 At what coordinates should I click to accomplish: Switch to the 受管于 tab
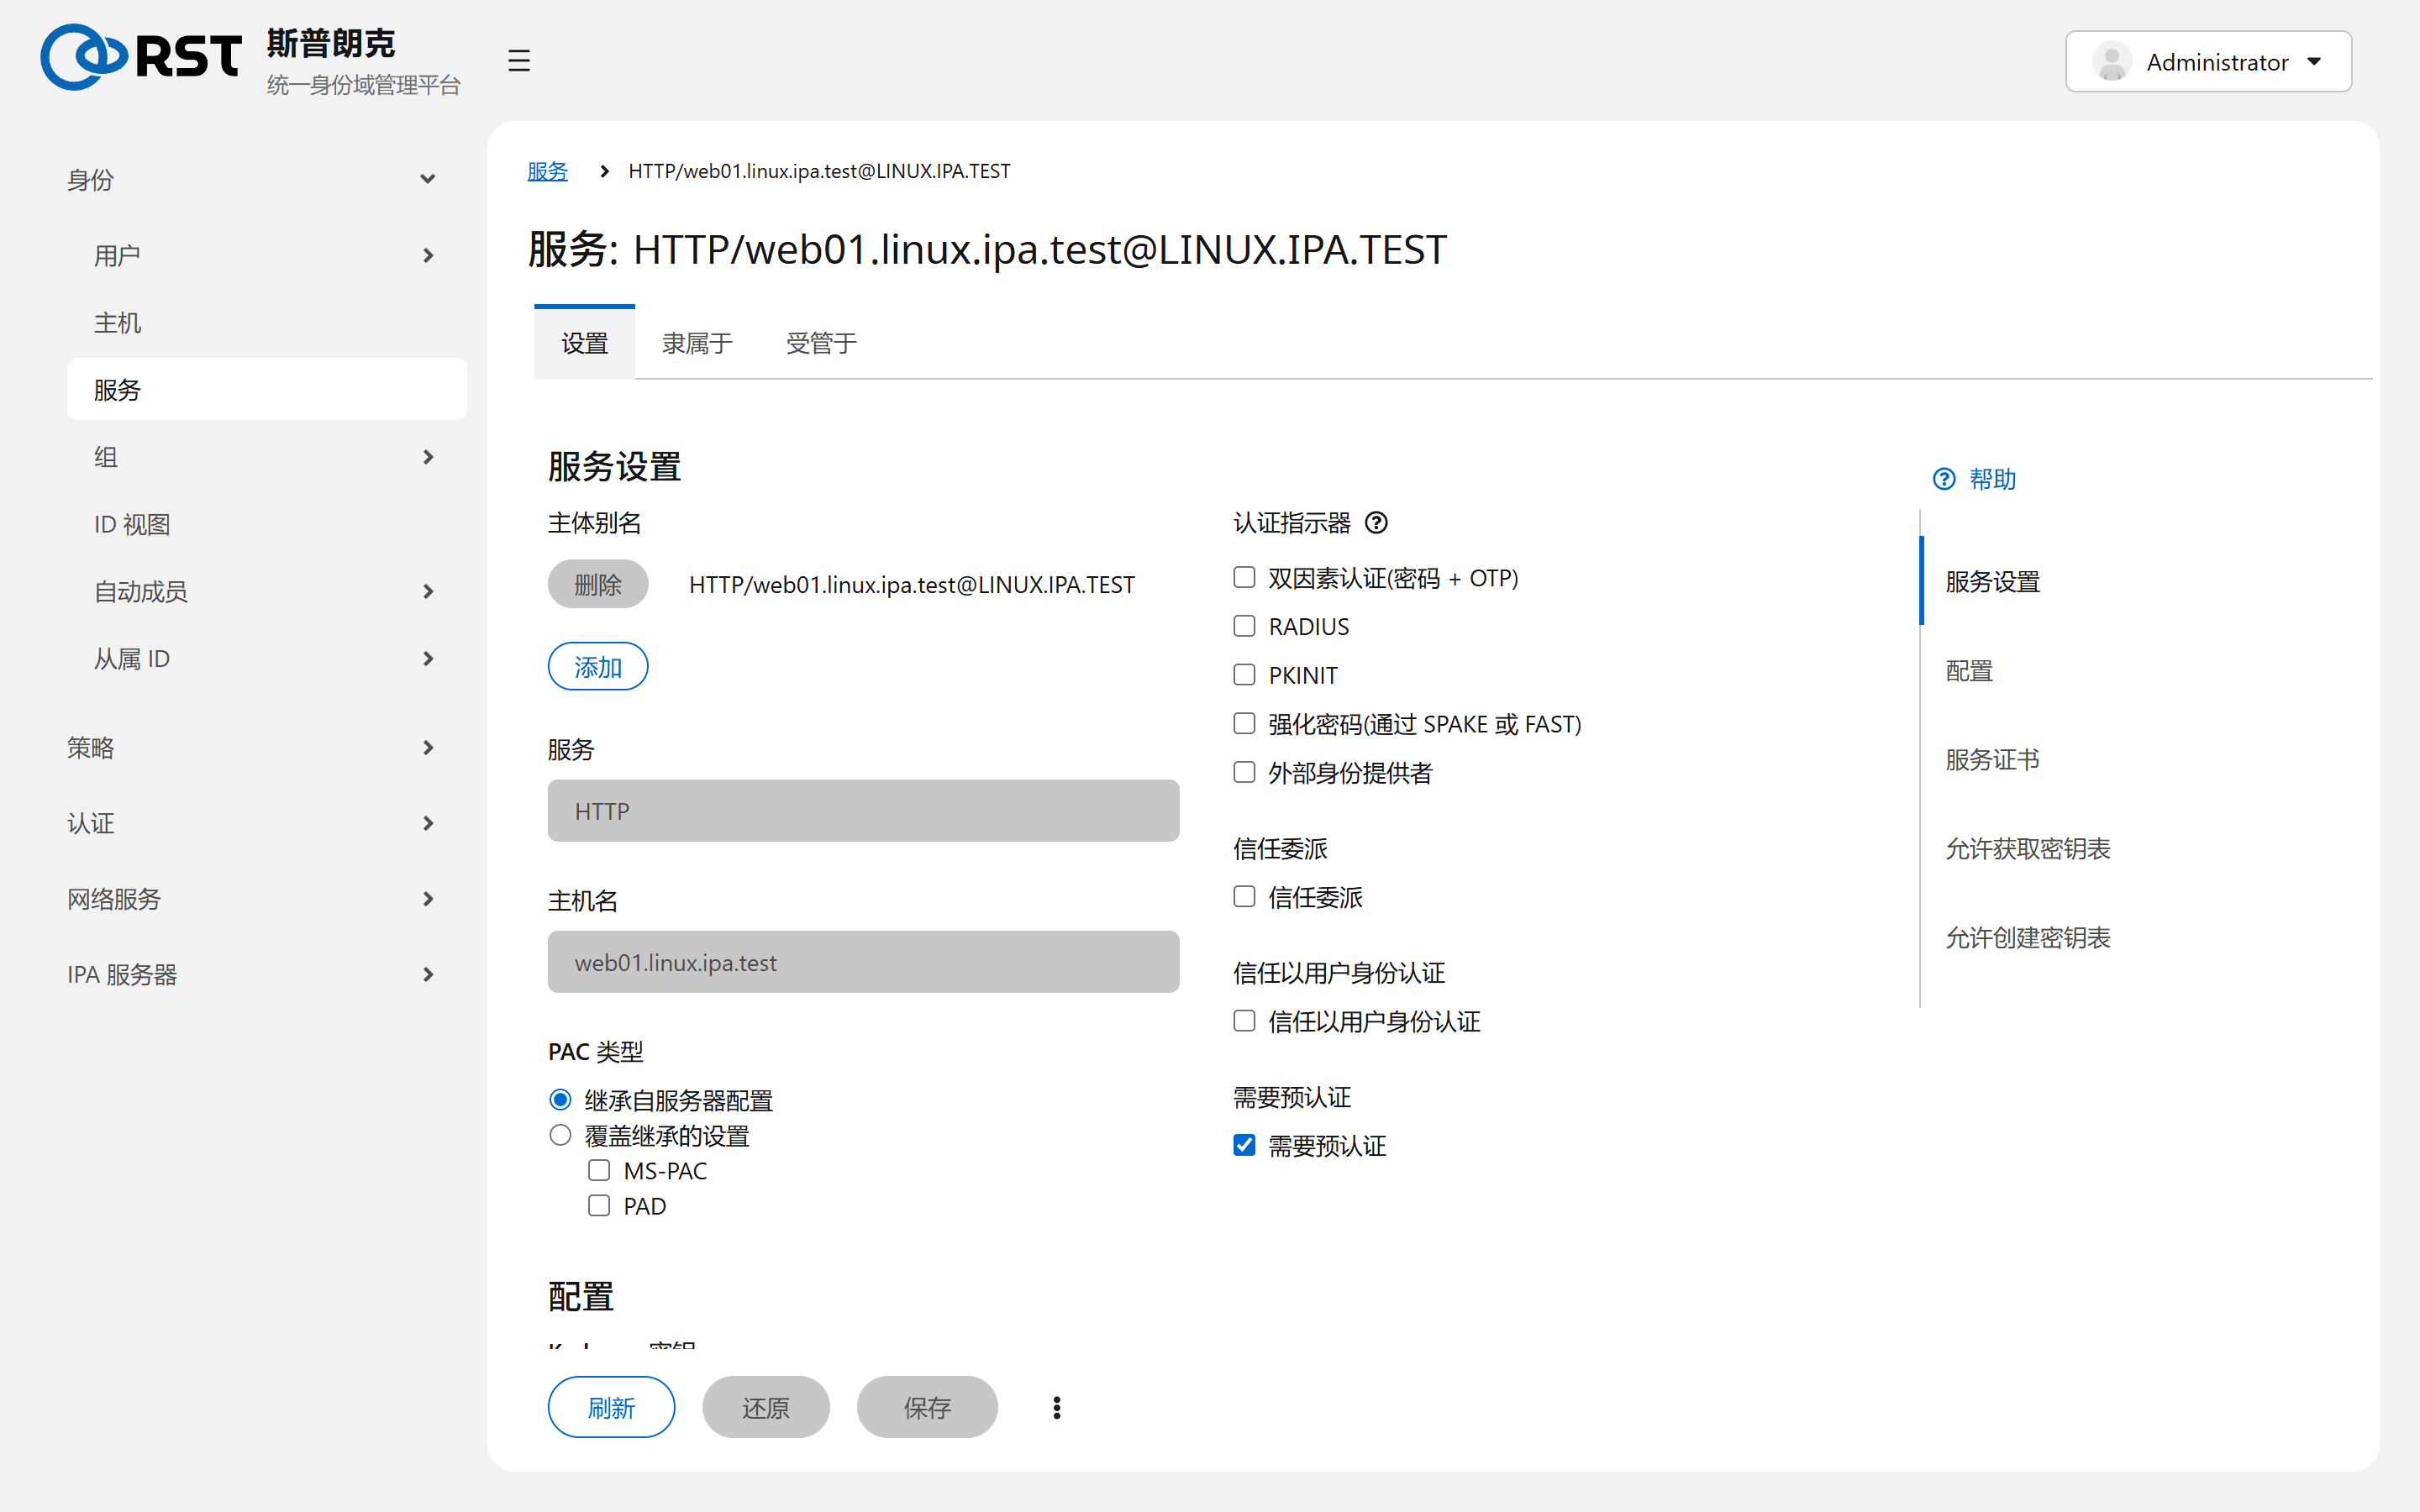pos(821,343)
